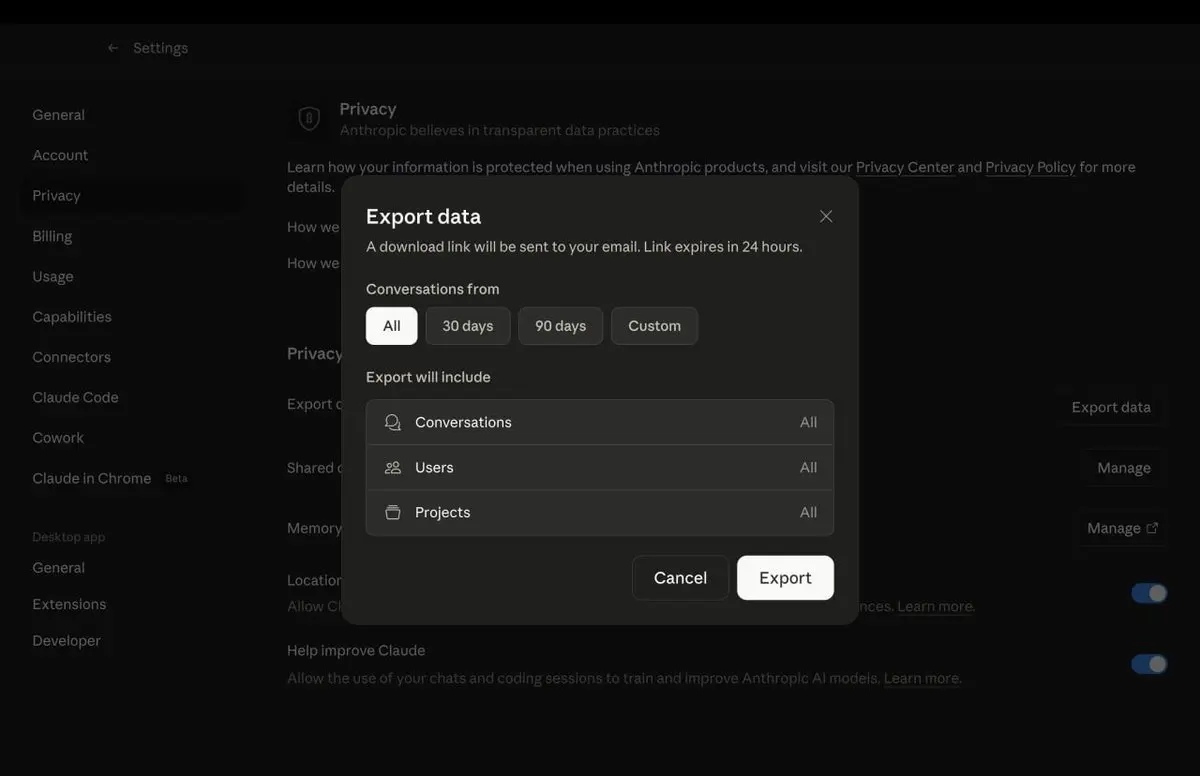This screenshot has width=1200, height=776.
Task: Click the Conversations row in export list
Action: pyautogui.click(x=600, y=422)
